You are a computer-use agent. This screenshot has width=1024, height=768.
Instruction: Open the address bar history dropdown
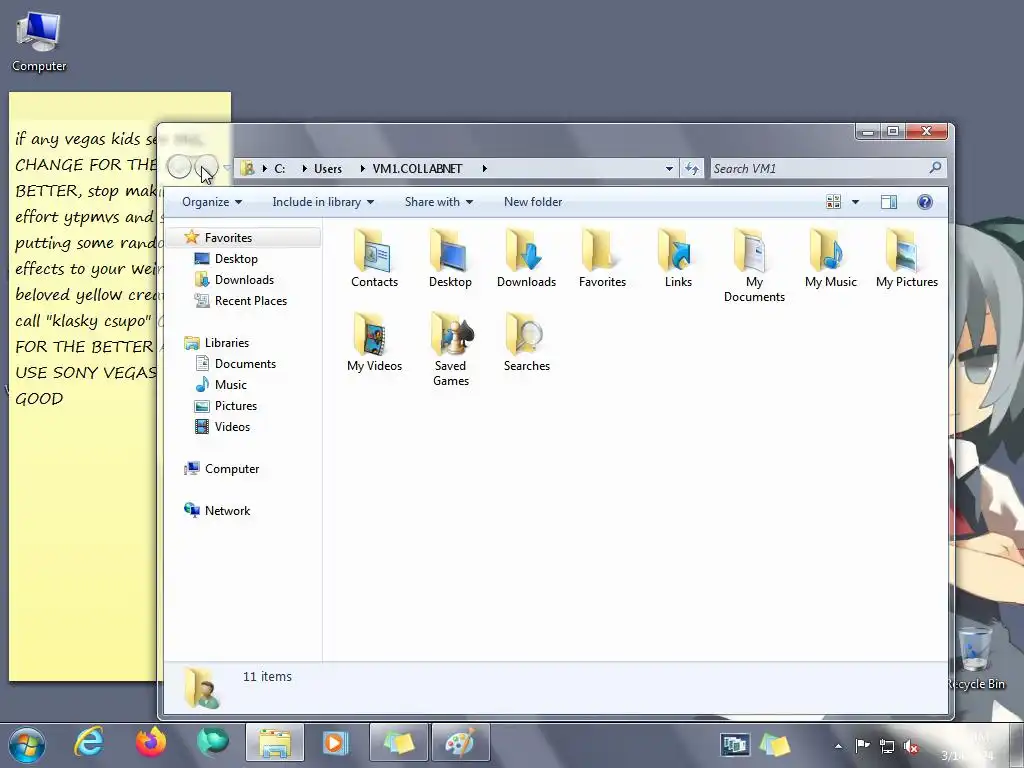pos(669,168)
